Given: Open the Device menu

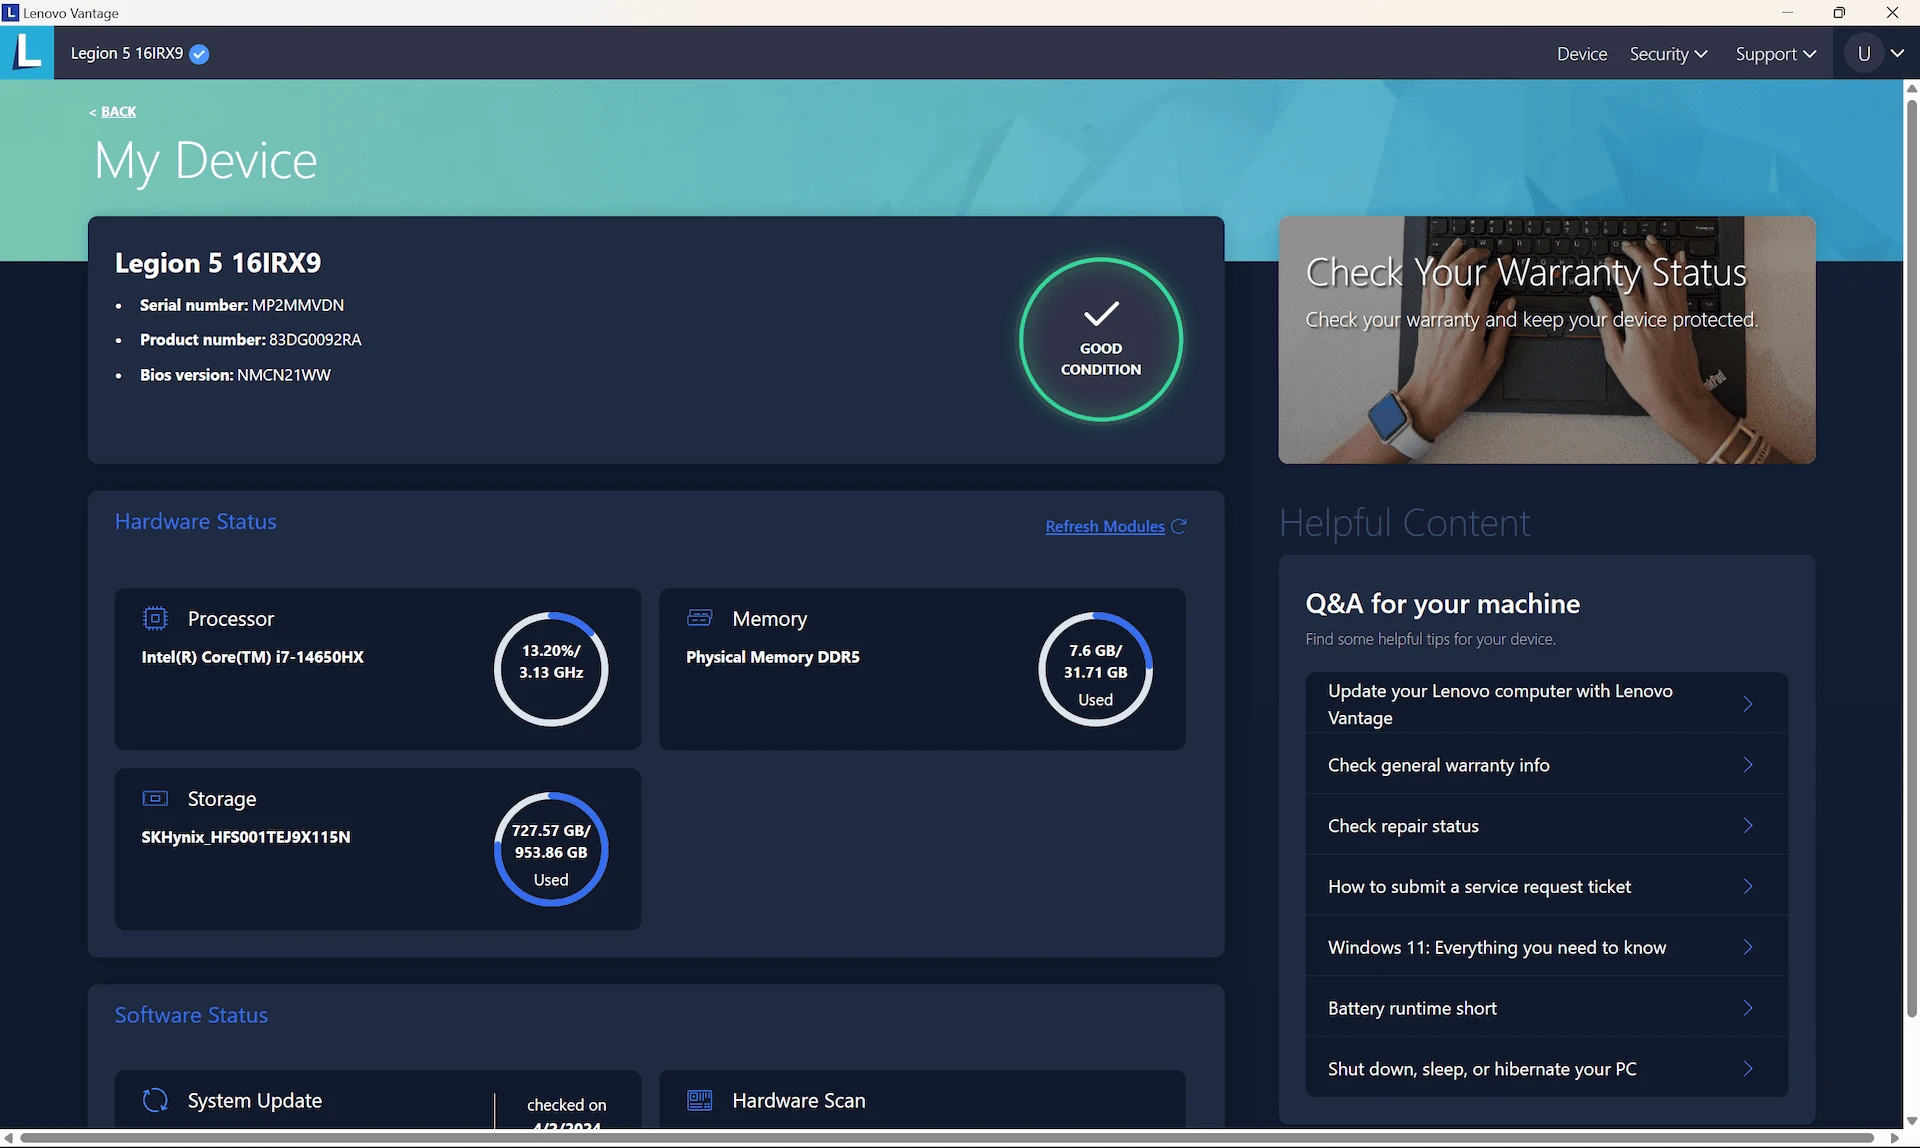Looking at the screenshot, I should (1582, 54).
